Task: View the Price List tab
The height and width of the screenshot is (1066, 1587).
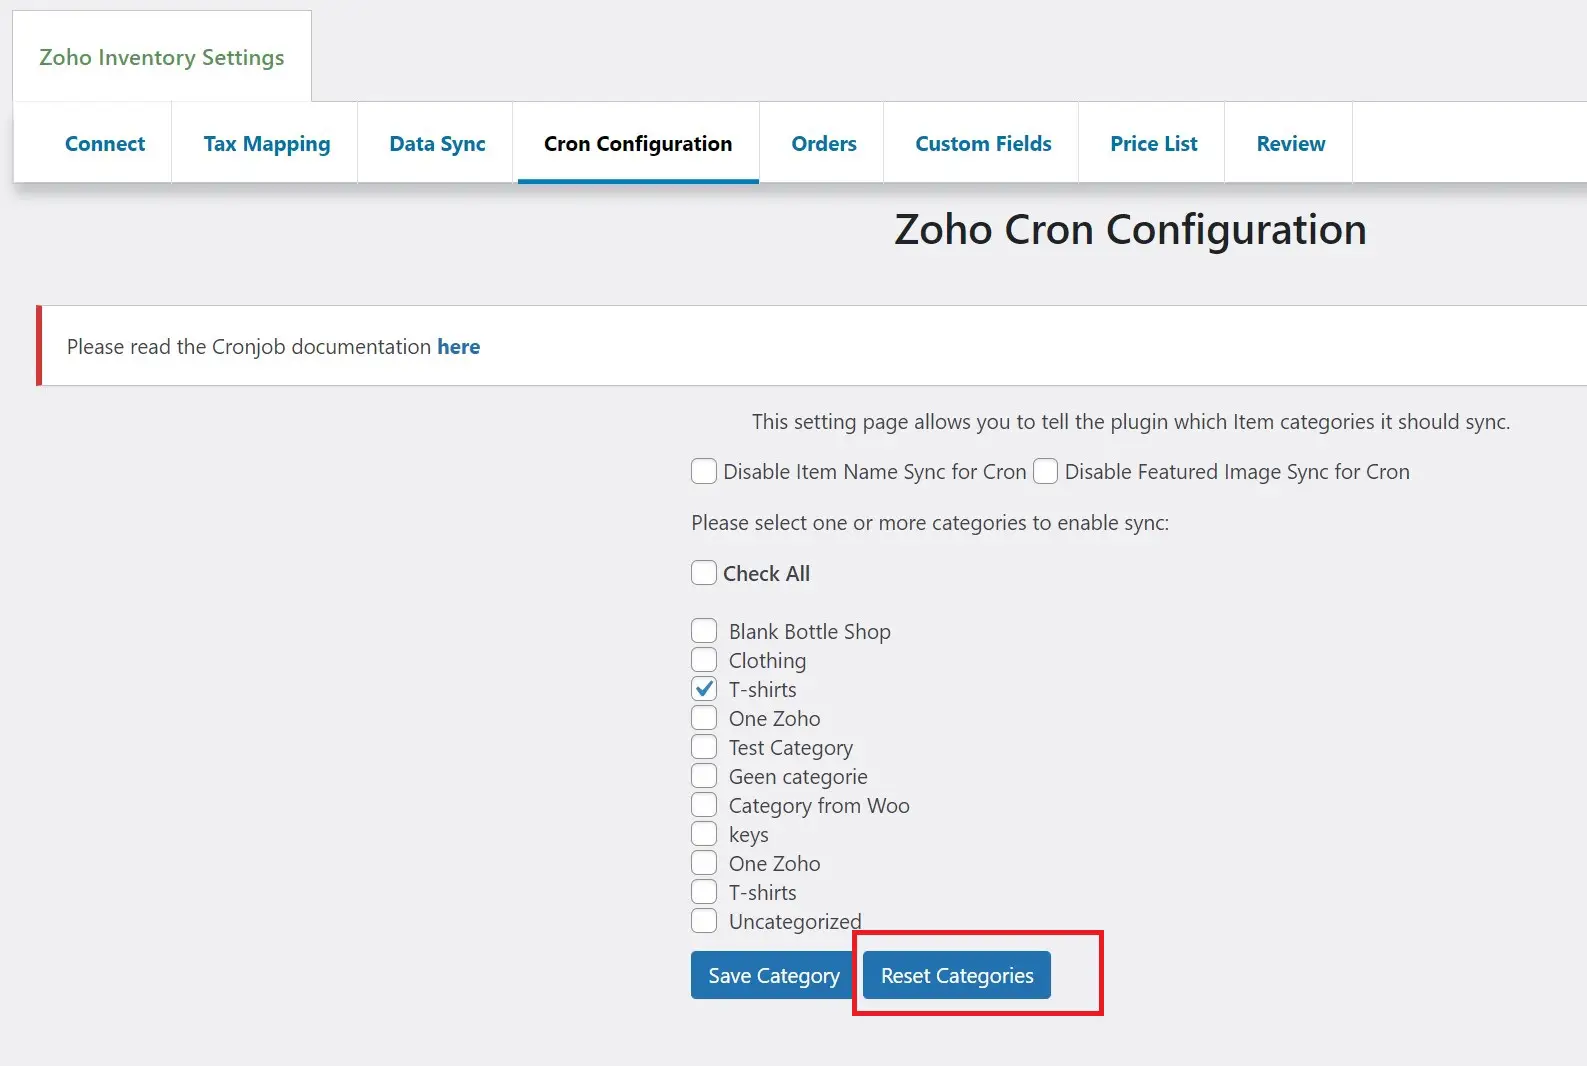Action: 1154,143
